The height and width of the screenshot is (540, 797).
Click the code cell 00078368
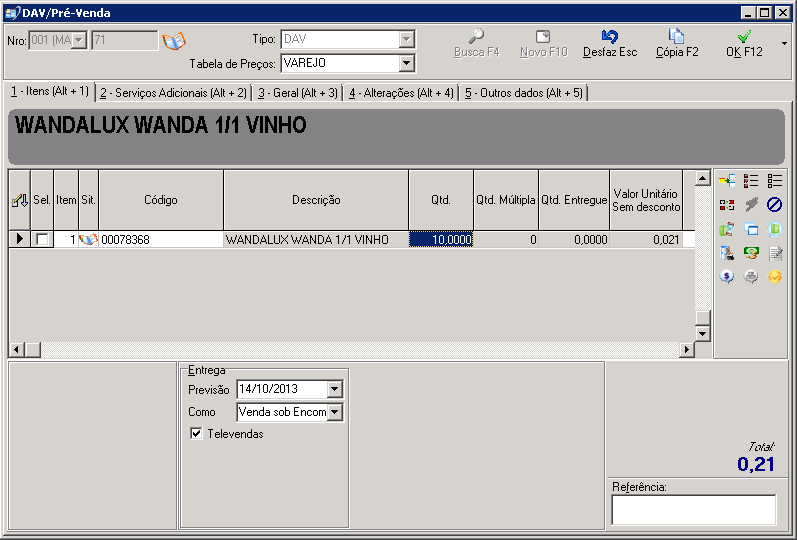click(x=161, y=239)
